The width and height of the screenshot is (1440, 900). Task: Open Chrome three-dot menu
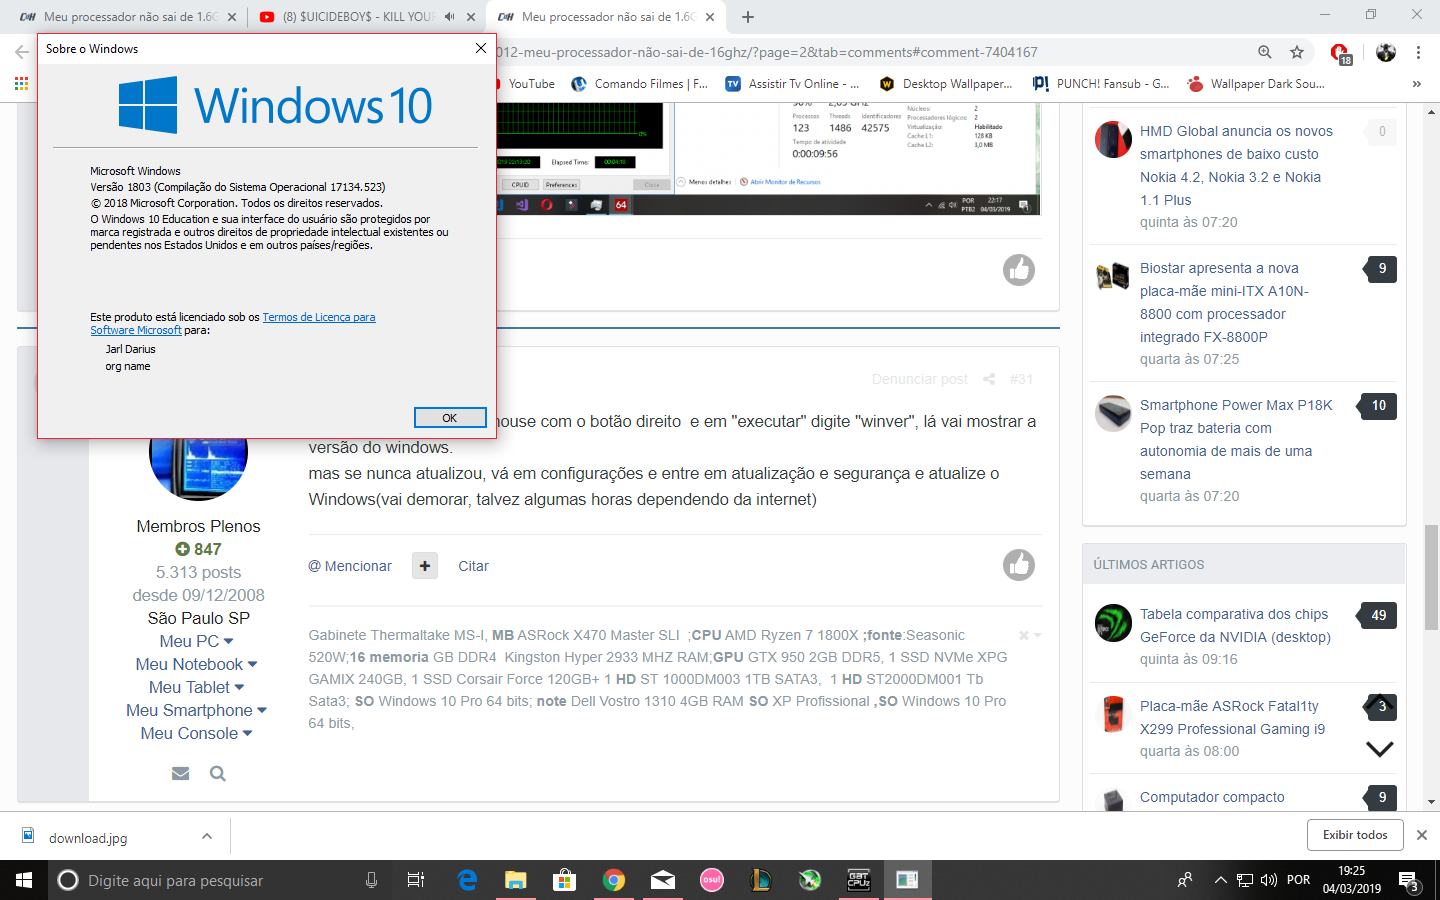point(1418,52)
